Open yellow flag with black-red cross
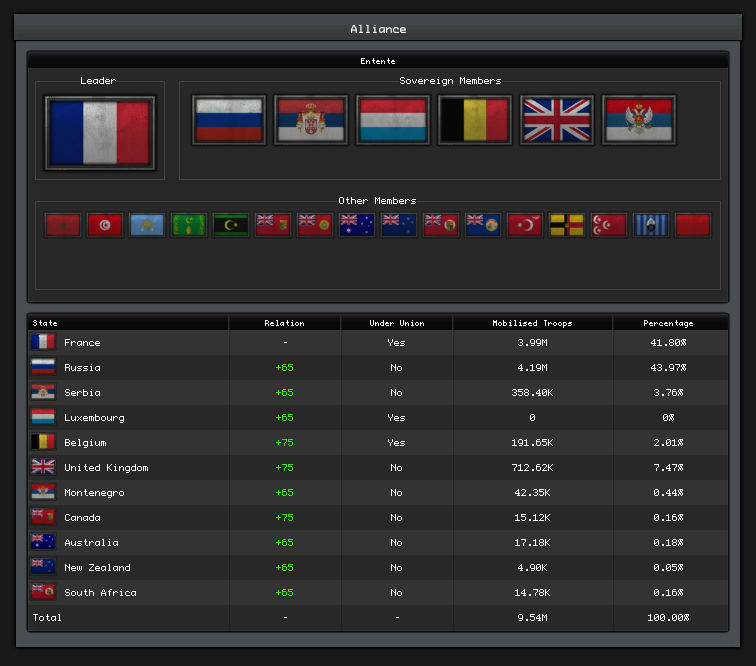 point(567,225)
